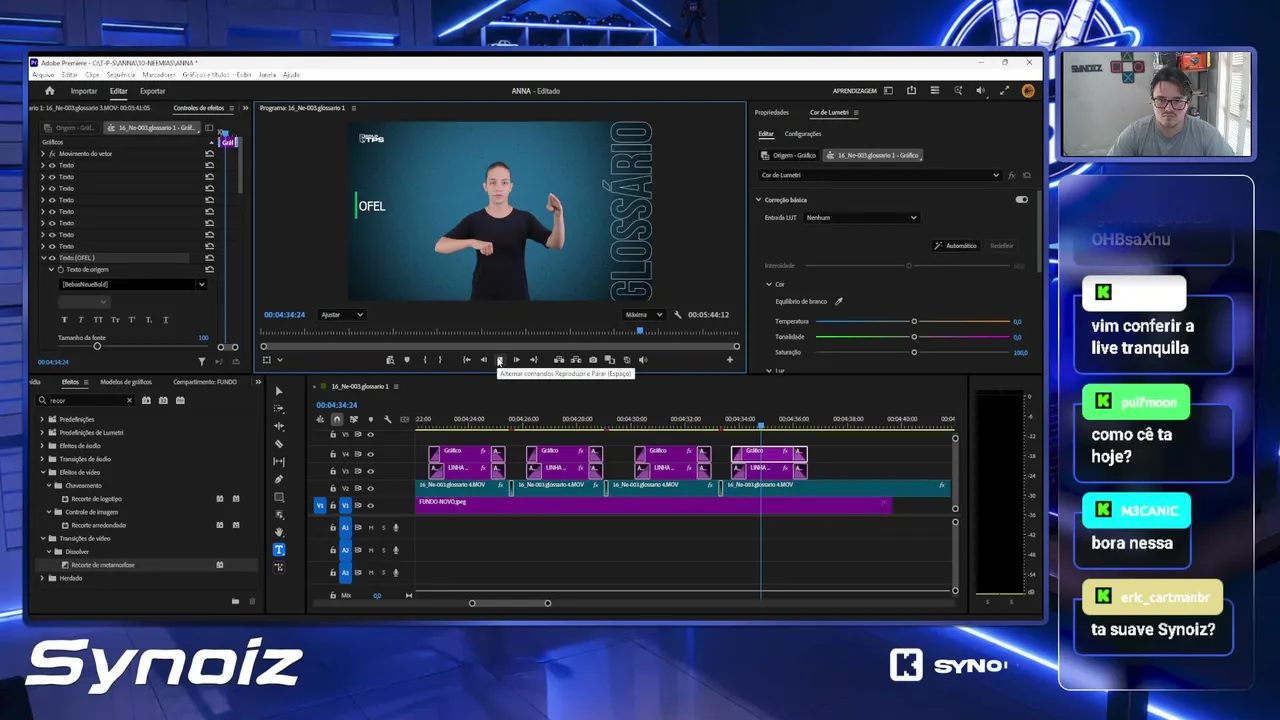
Task: Click the Home icon in the header
Action: coord(49,91)
